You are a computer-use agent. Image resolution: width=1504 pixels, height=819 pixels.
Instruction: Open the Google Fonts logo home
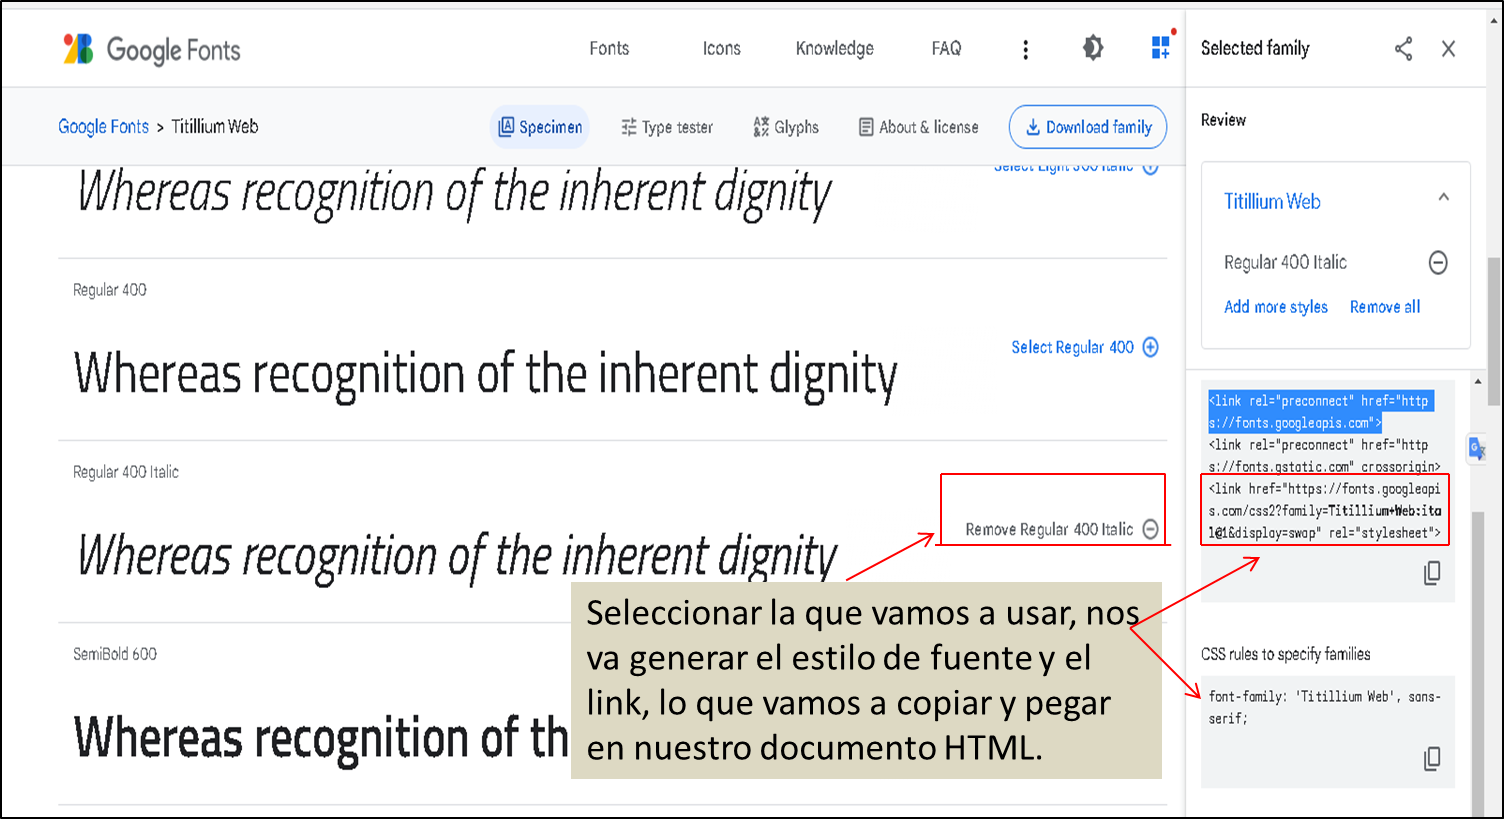(151, 49)
